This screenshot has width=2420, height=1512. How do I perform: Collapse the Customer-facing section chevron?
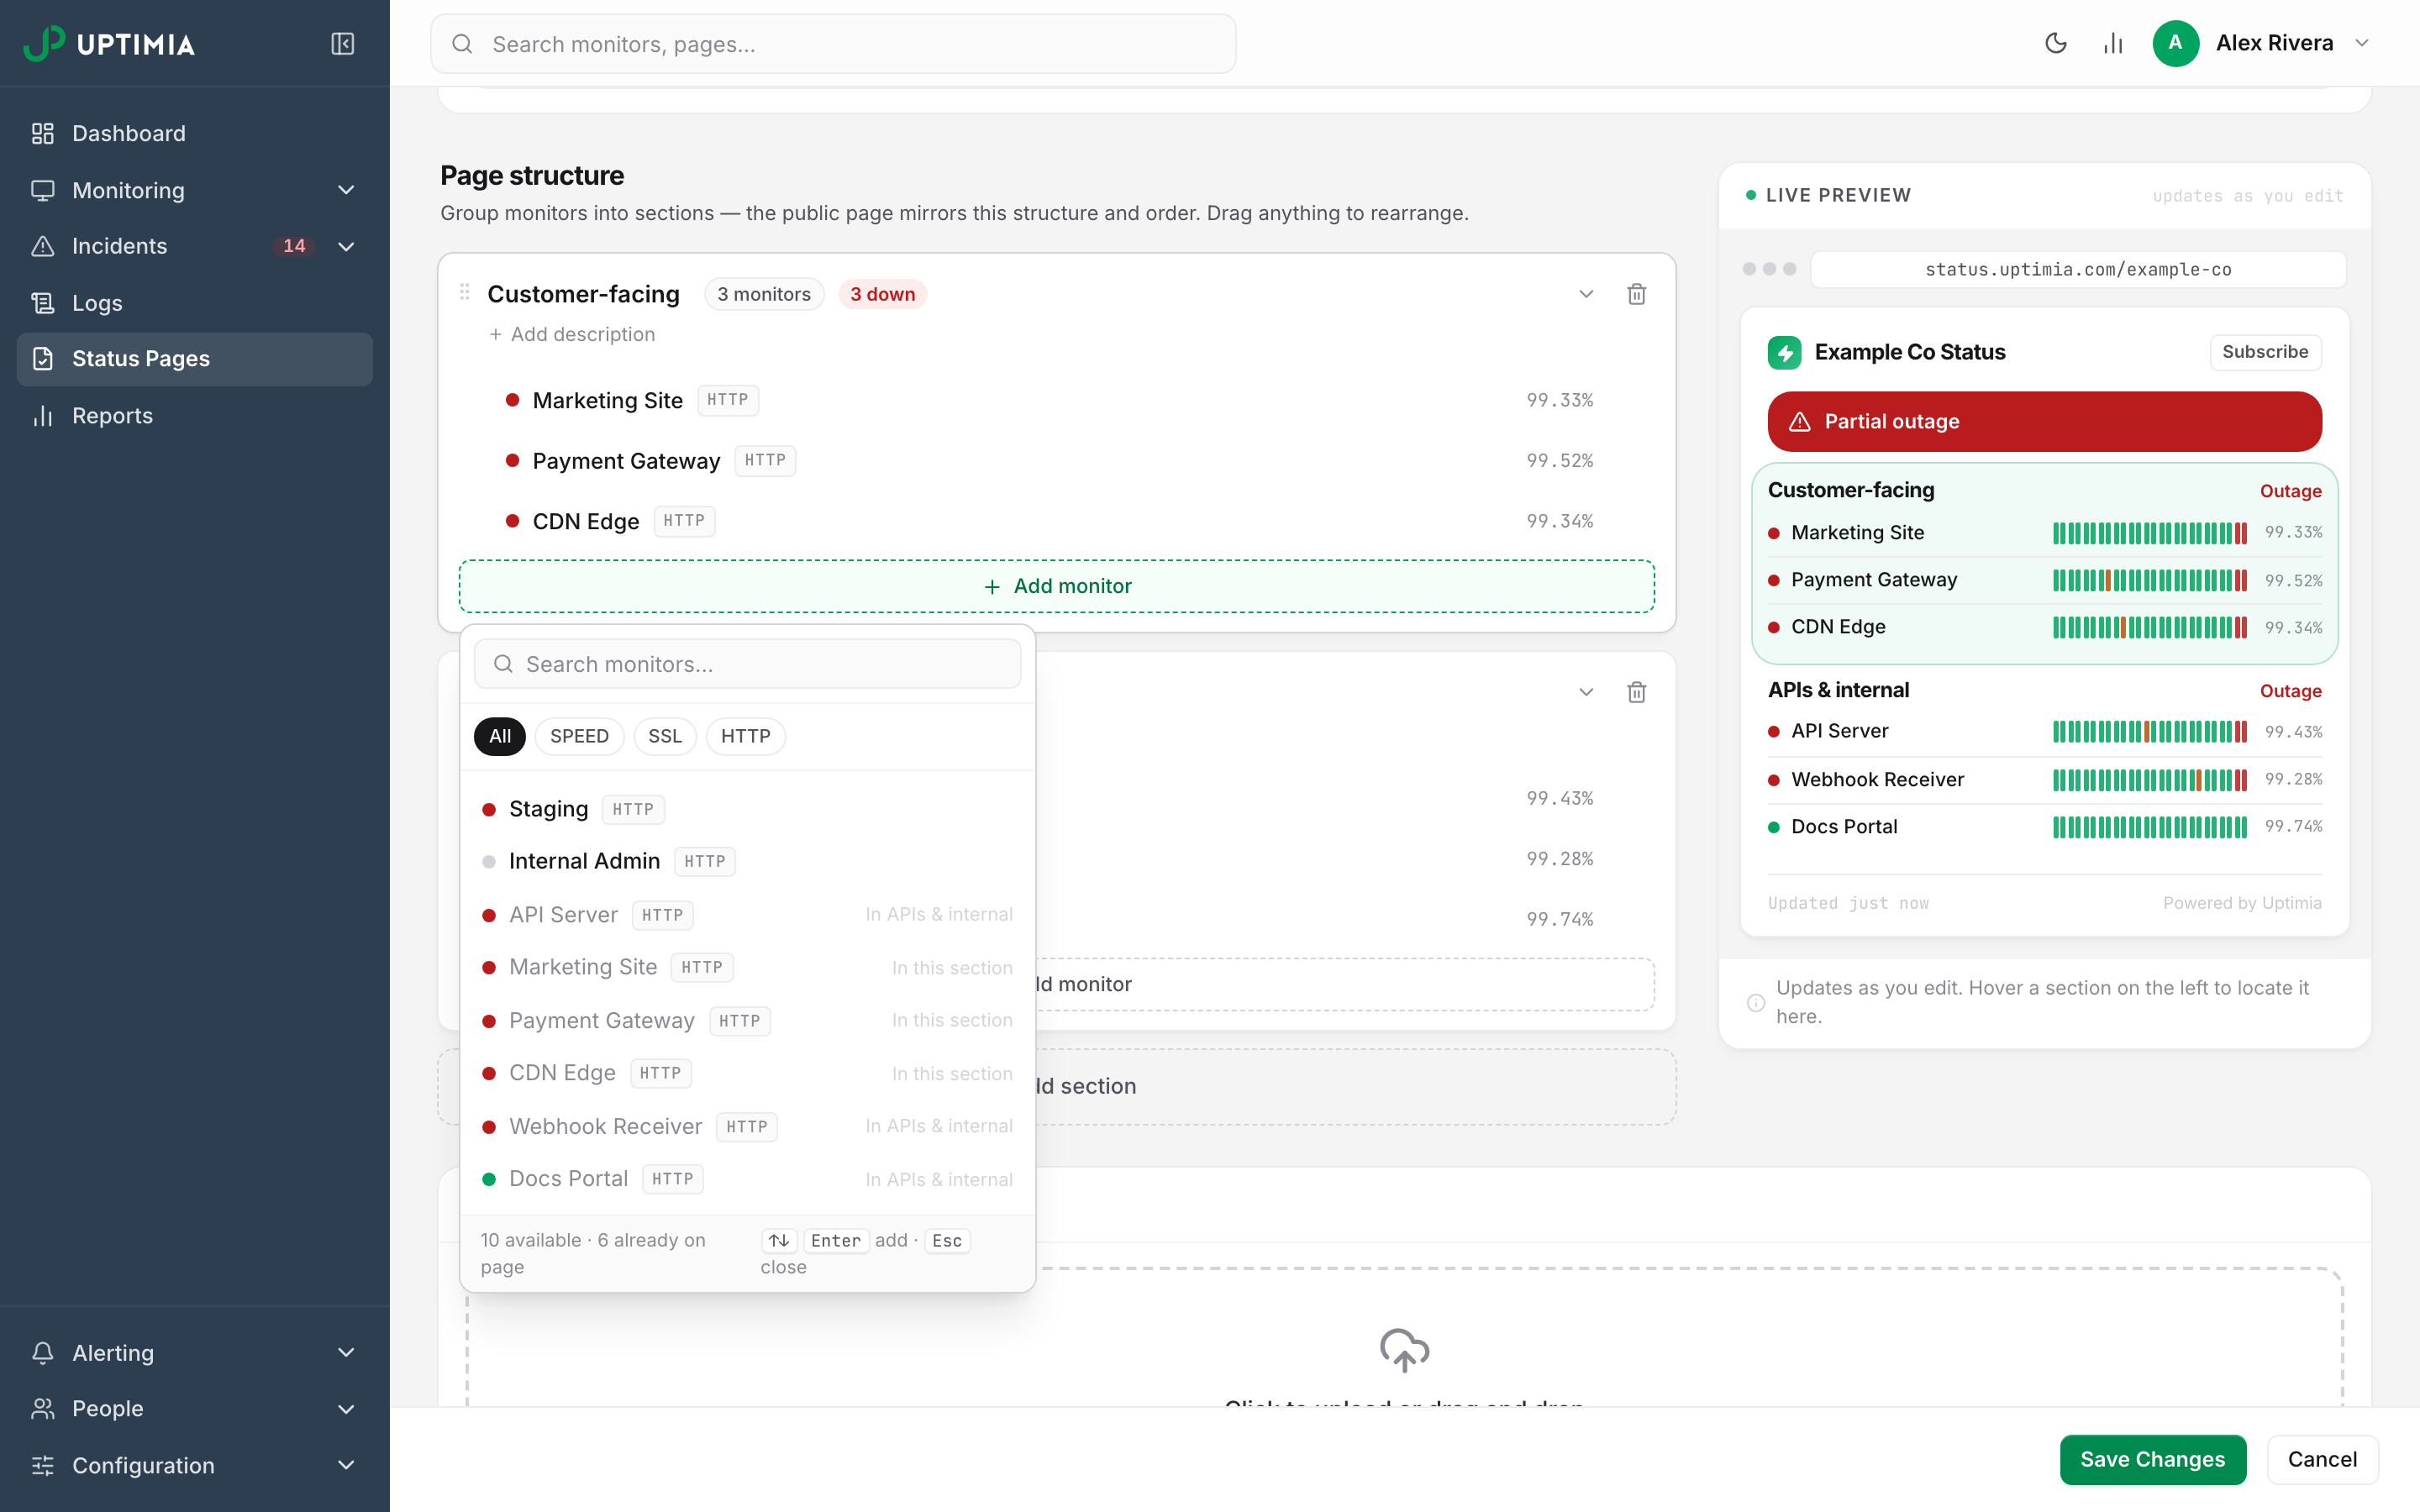[x=1586, y=294]
